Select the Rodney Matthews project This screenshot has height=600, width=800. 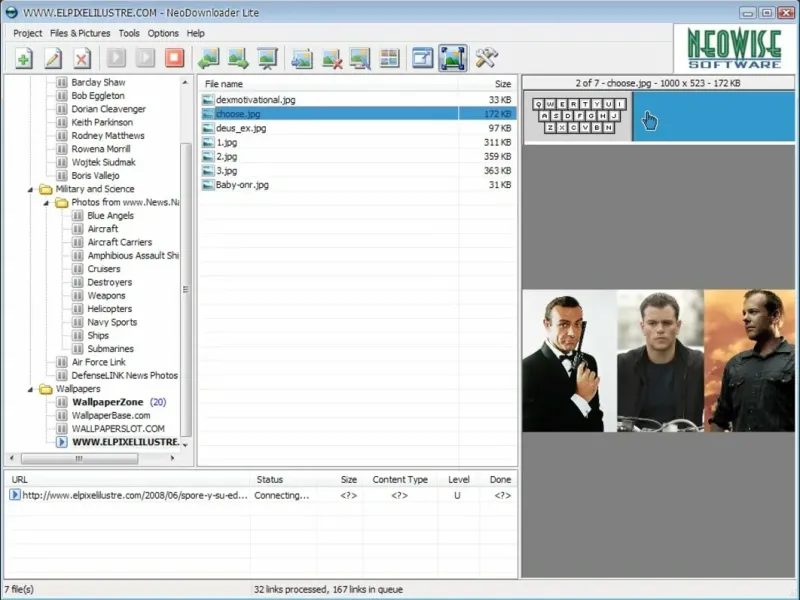(108, 135)
